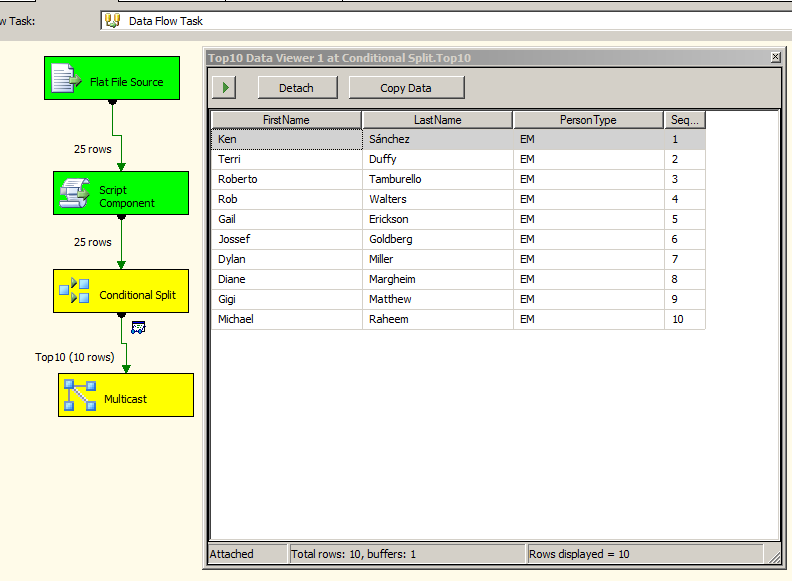Click EM PersonType cell in Gigi row
Viewport: 792px width, 581px height.
click(588, 299)
